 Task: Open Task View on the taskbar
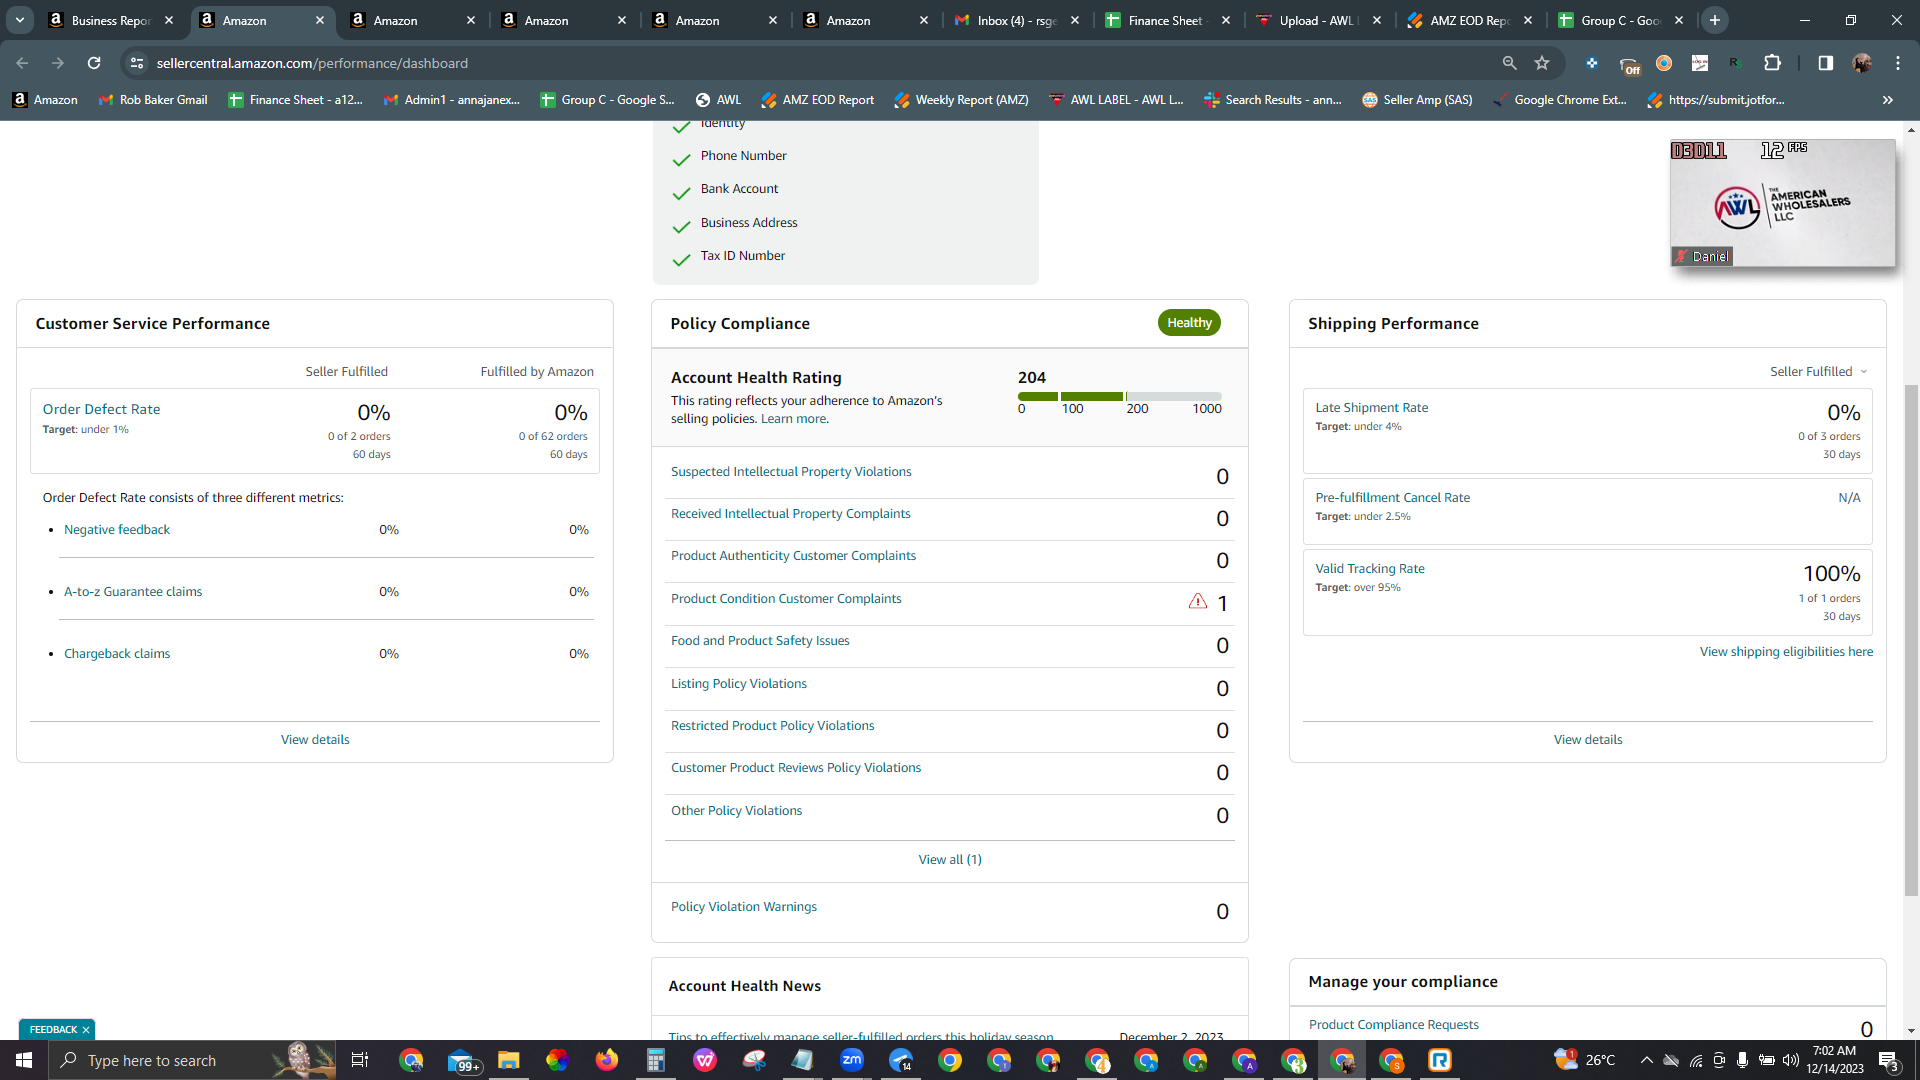360,1060
